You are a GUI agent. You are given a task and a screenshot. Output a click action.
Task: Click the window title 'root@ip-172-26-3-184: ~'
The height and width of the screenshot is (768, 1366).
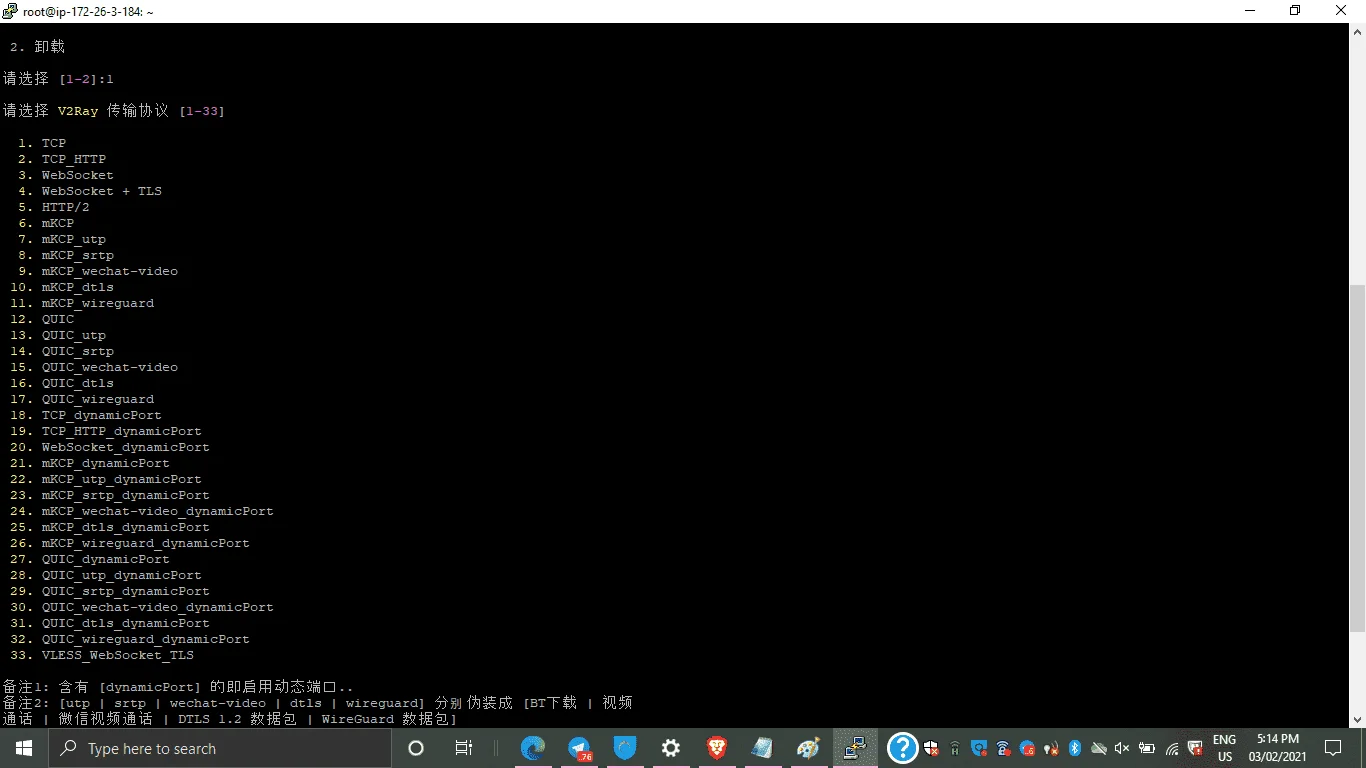click(88, 11)
